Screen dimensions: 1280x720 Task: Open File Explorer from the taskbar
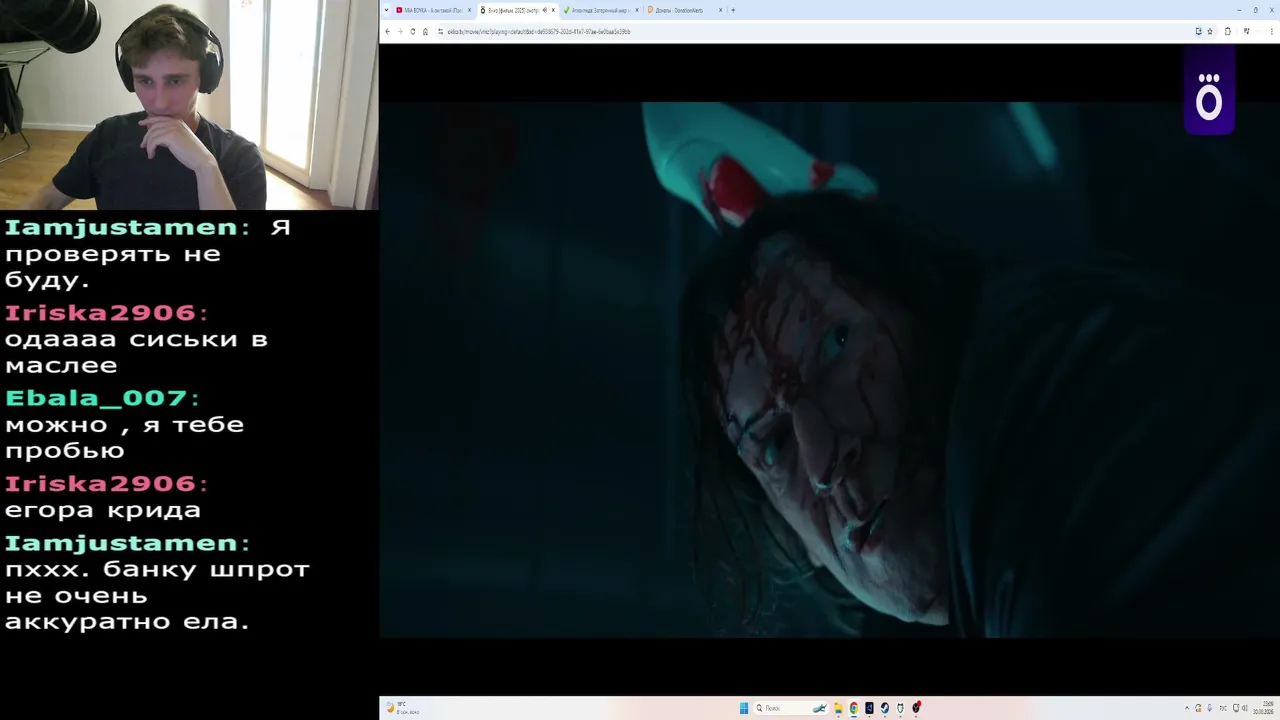tap(838, 708)
